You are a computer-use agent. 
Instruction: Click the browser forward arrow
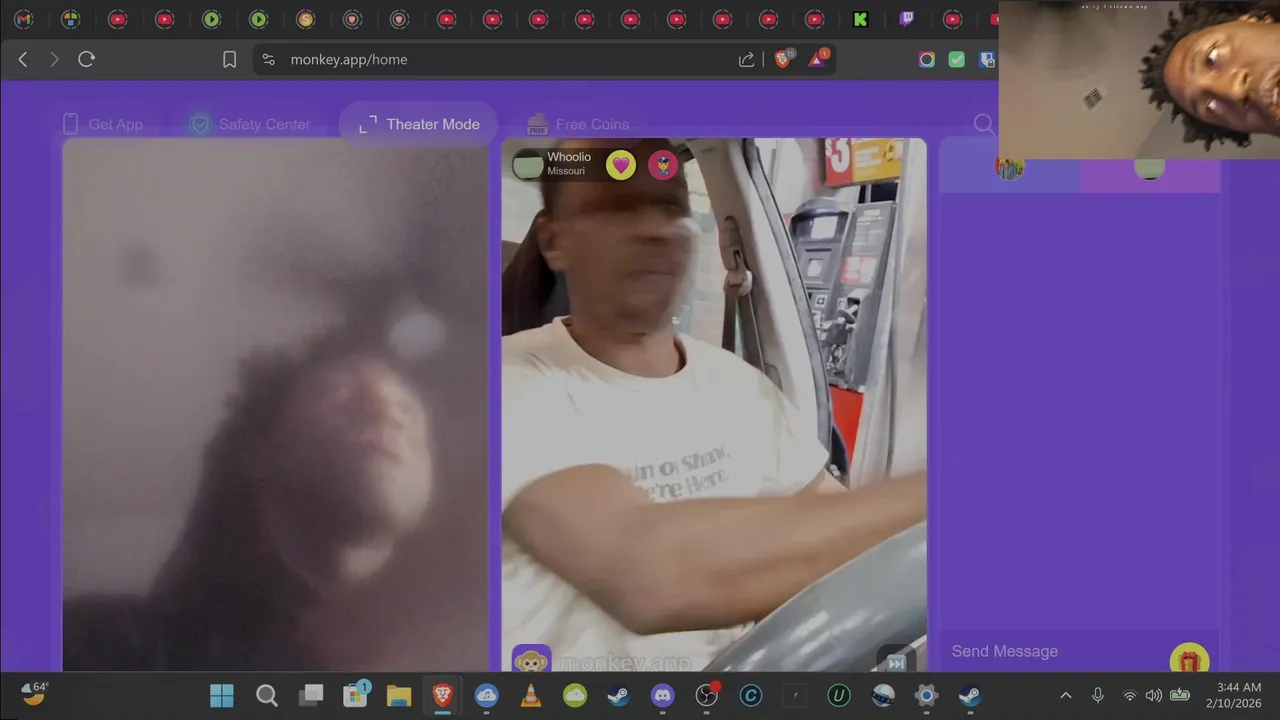54,59
